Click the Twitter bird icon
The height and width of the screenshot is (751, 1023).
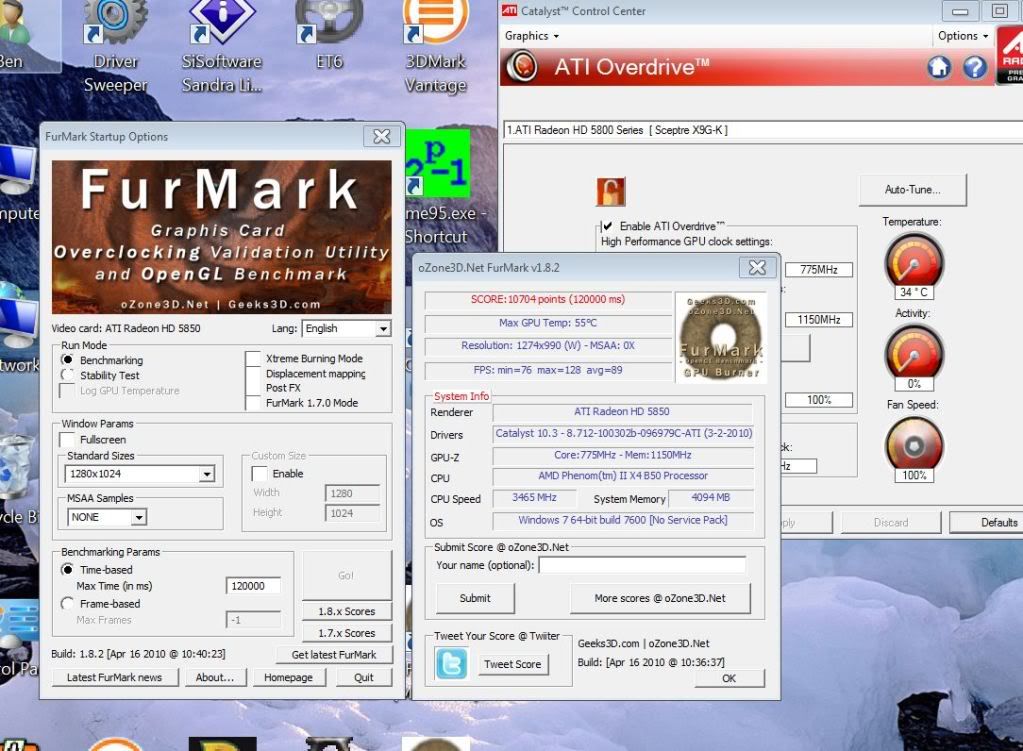[451, 664]
